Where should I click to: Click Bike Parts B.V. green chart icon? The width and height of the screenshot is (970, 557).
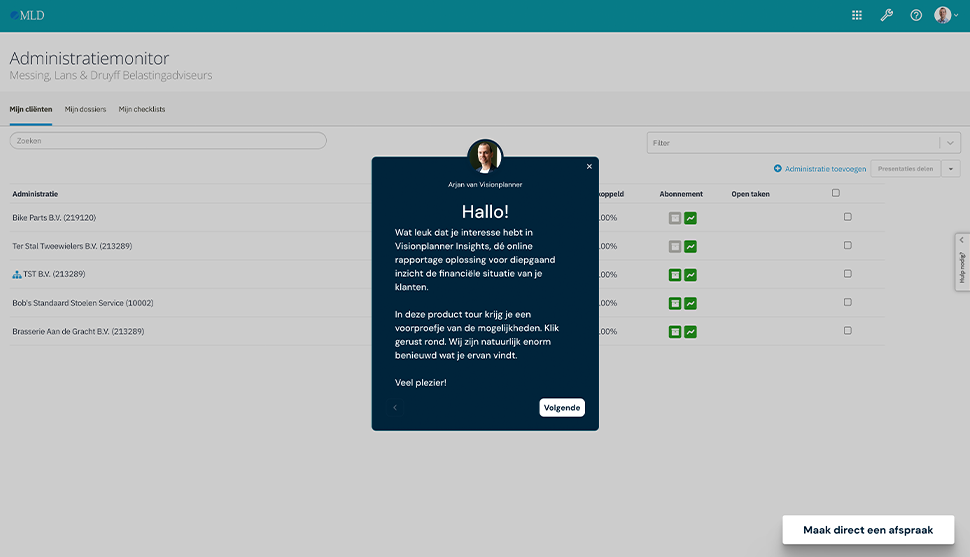click(x=690, y=218)
